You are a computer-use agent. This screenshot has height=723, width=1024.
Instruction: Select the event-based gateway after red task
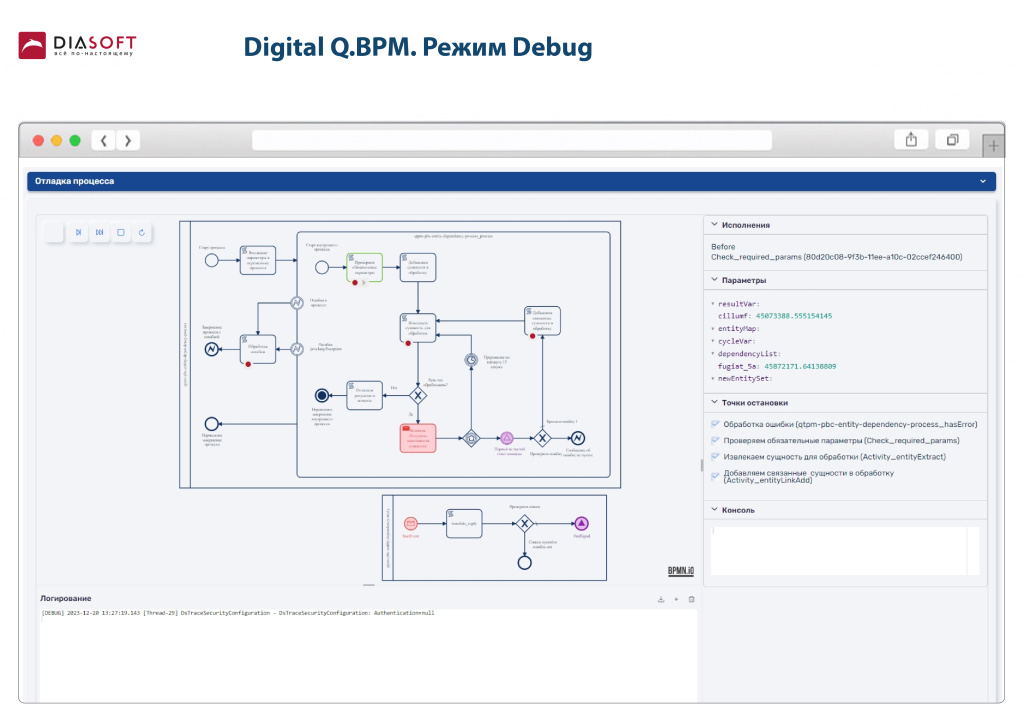point(471,438)
